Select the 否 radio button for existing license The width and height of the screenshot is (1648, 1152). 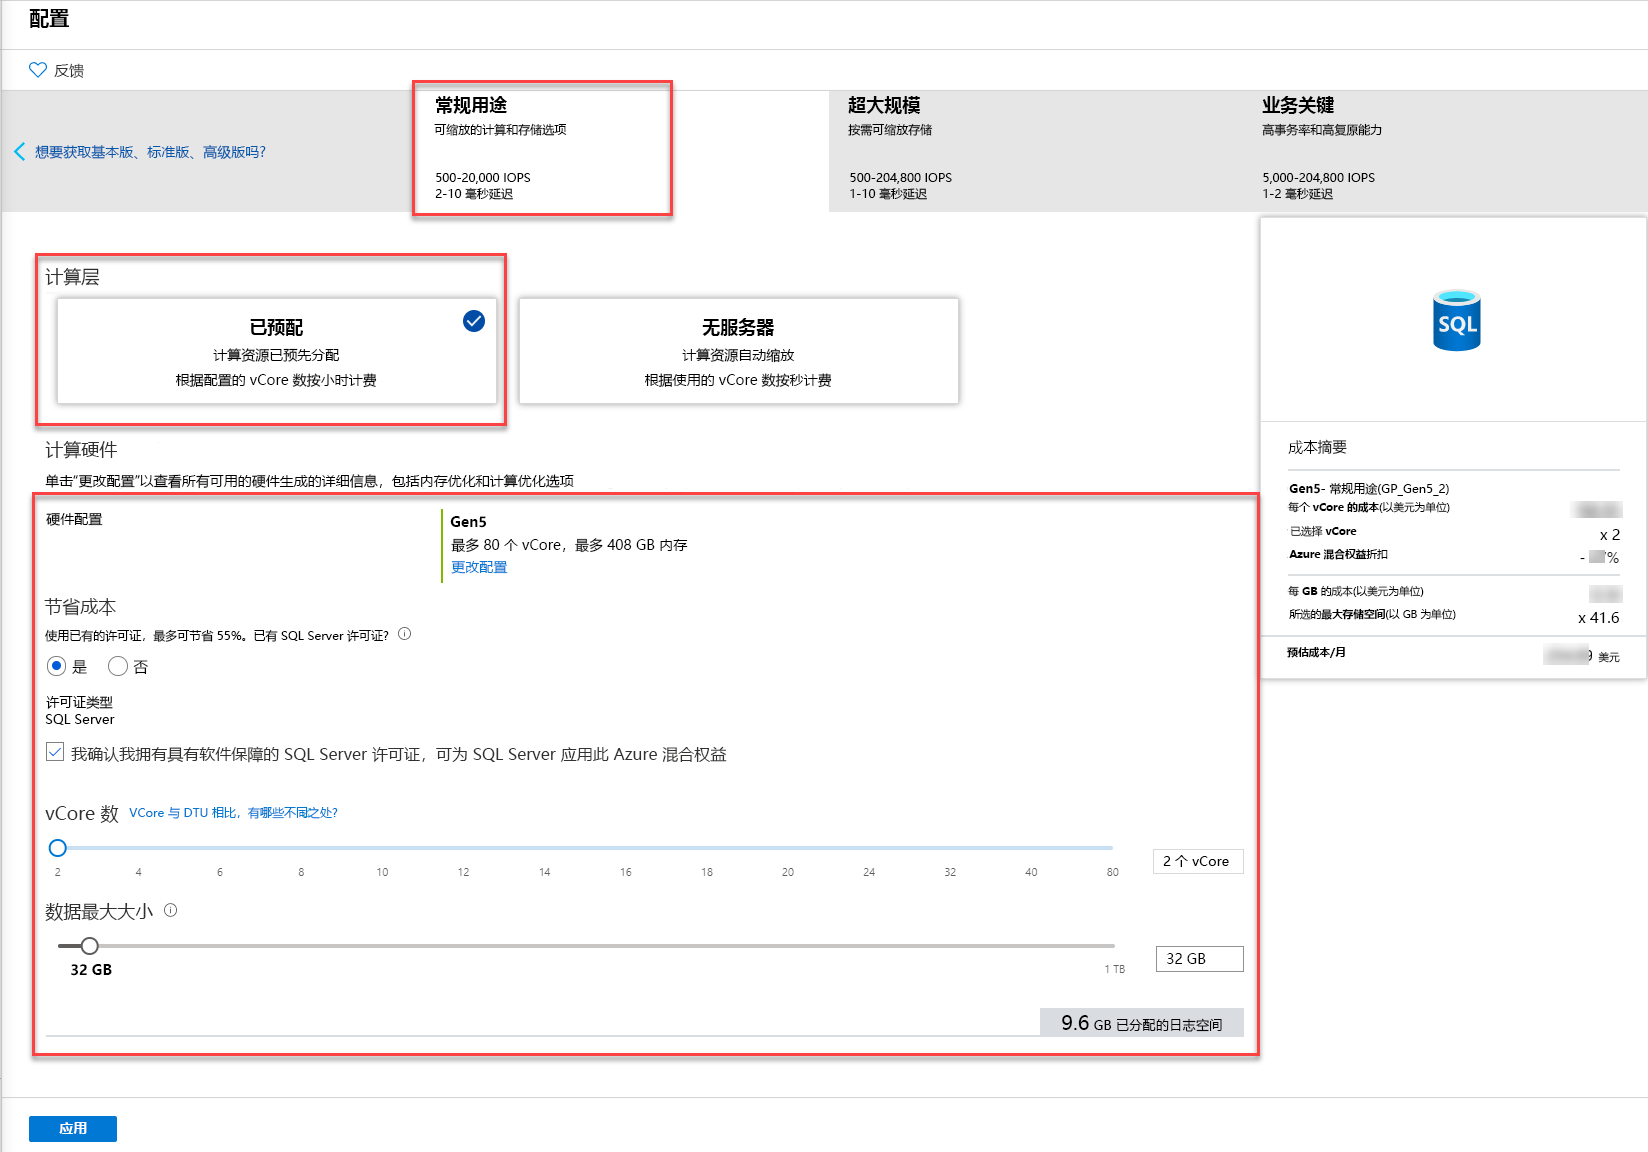tap(118, 666)
